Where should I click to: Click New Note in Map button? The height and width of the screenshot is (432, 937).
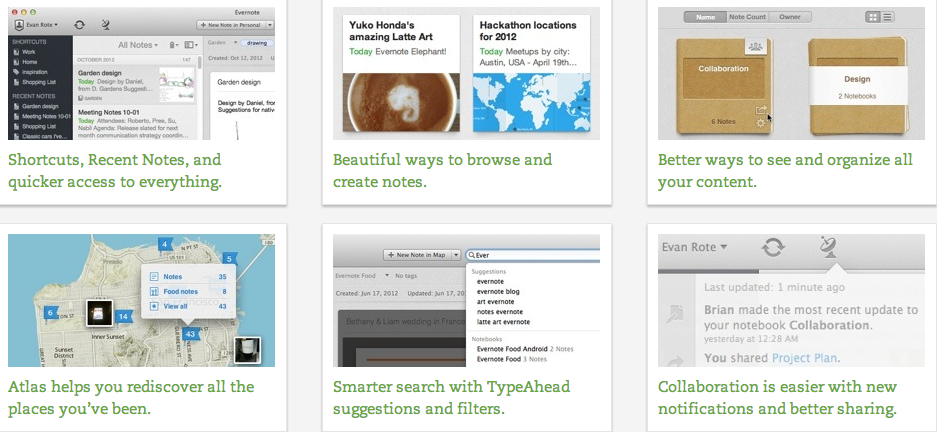coord(417,255)
